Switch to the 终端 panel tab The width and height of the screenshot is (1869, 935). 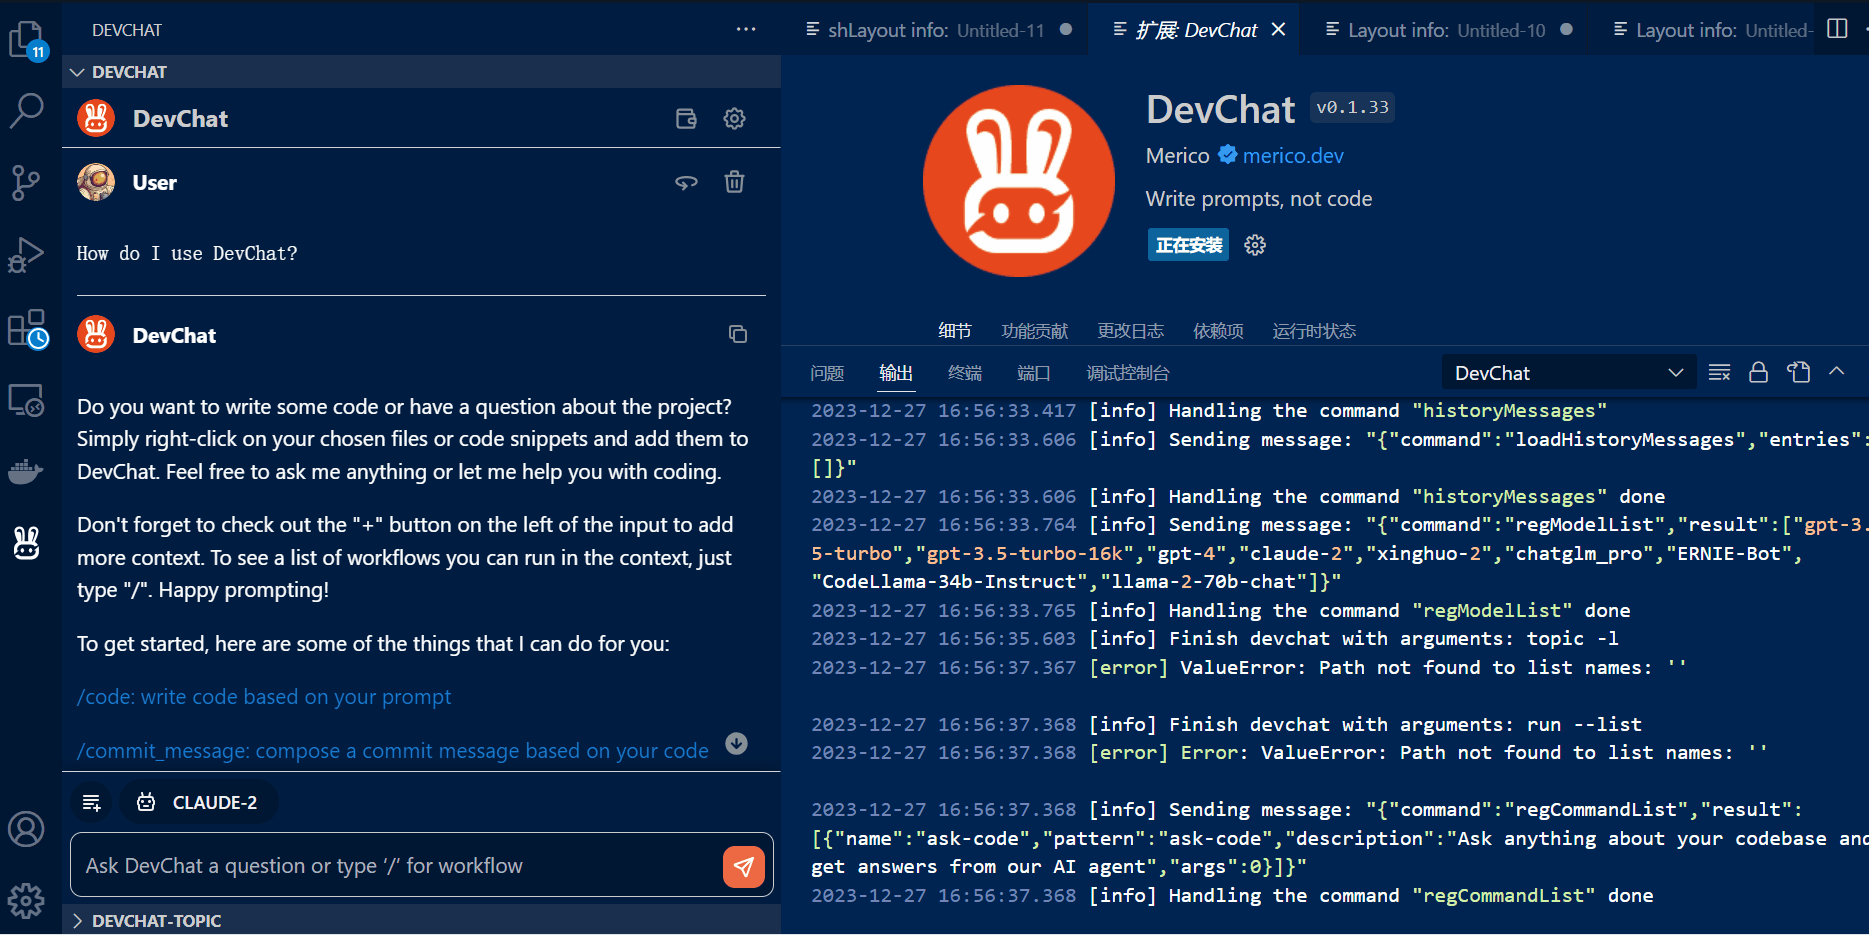click(965, 373)
